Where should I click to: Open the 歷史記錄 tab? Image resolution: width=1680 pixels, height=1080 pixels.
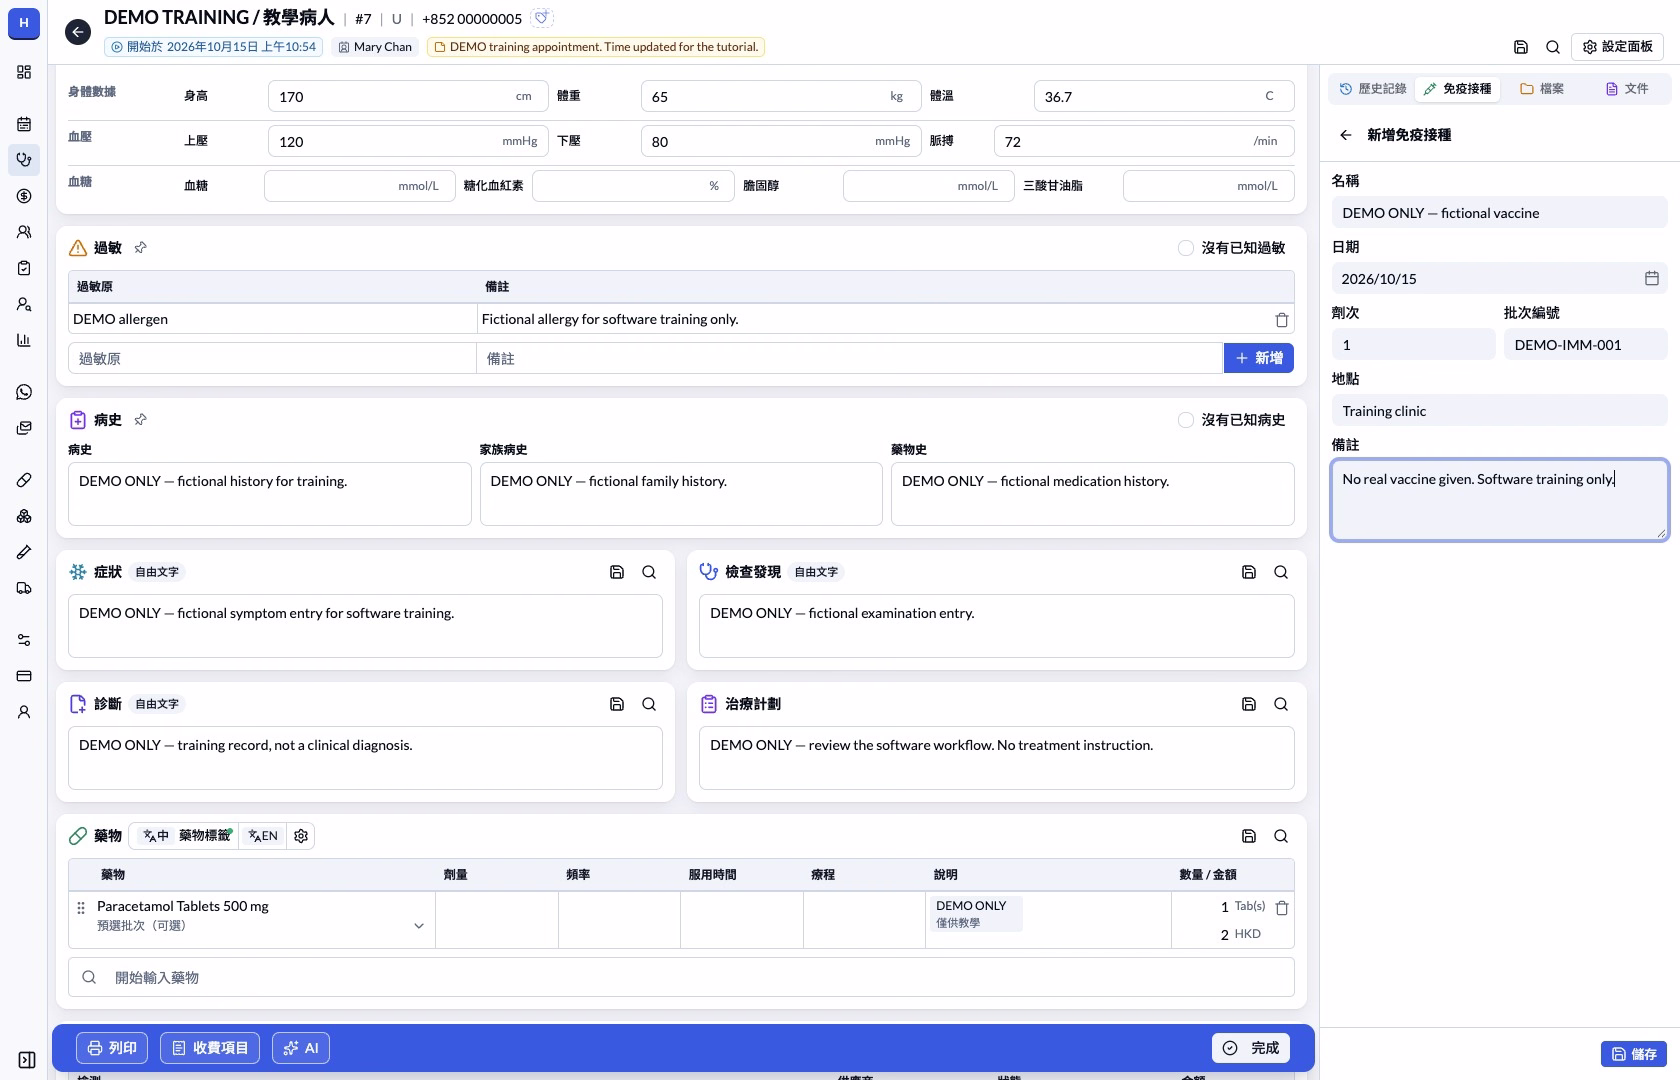[1373, 89]
